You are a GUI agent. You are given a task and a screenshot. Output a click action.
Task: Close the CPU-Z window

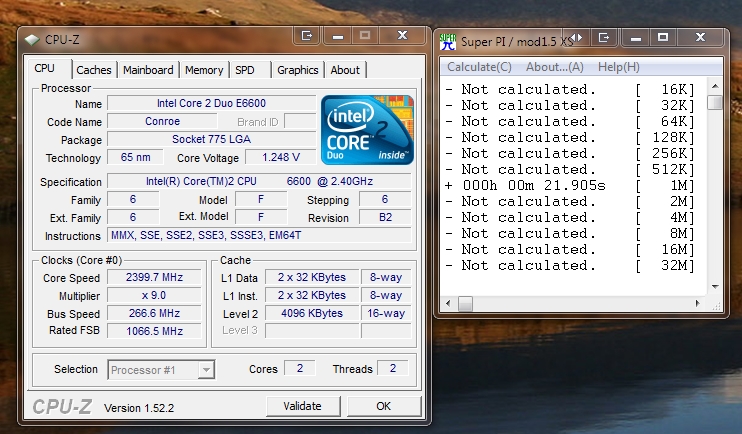[402, 35]
